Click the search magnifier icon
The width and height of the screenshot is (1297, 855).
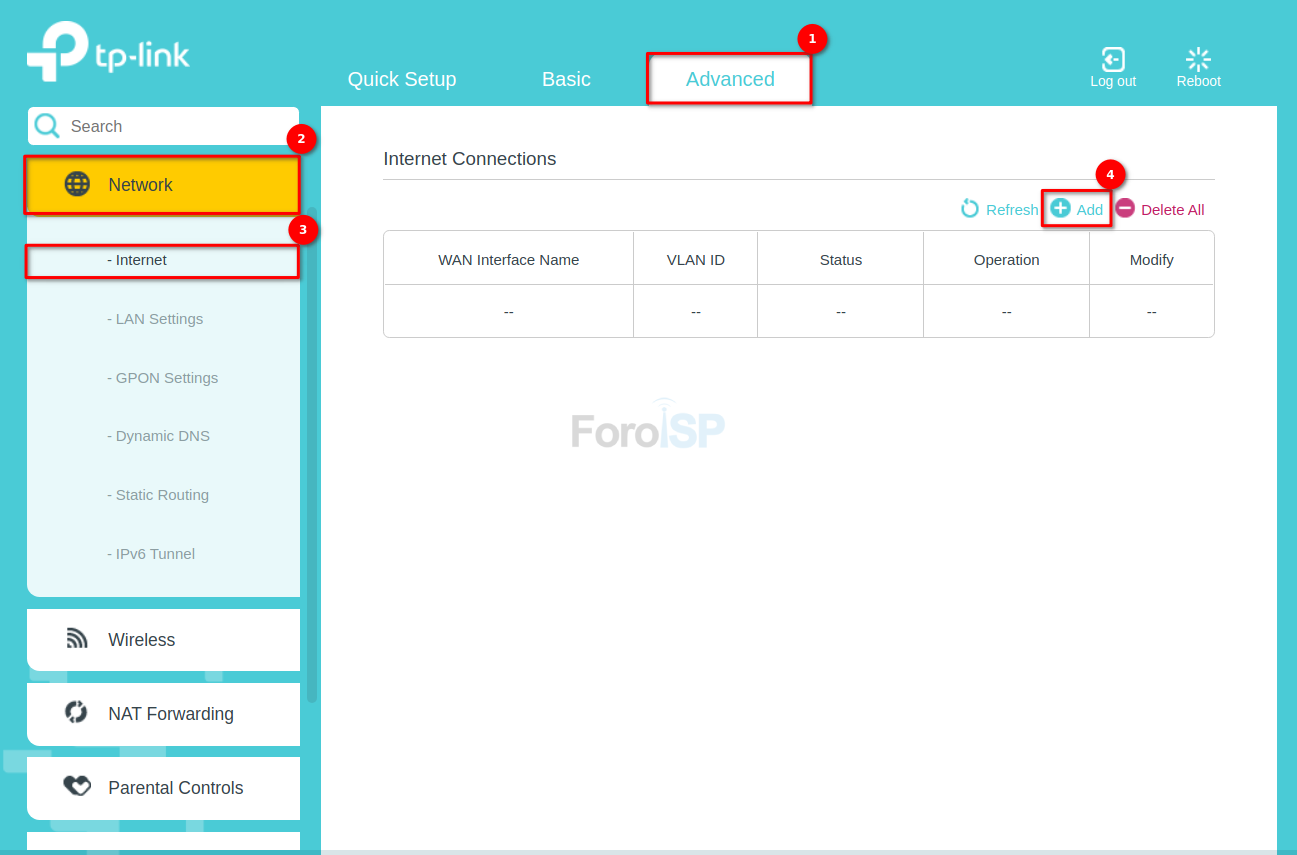pos(47,126)
